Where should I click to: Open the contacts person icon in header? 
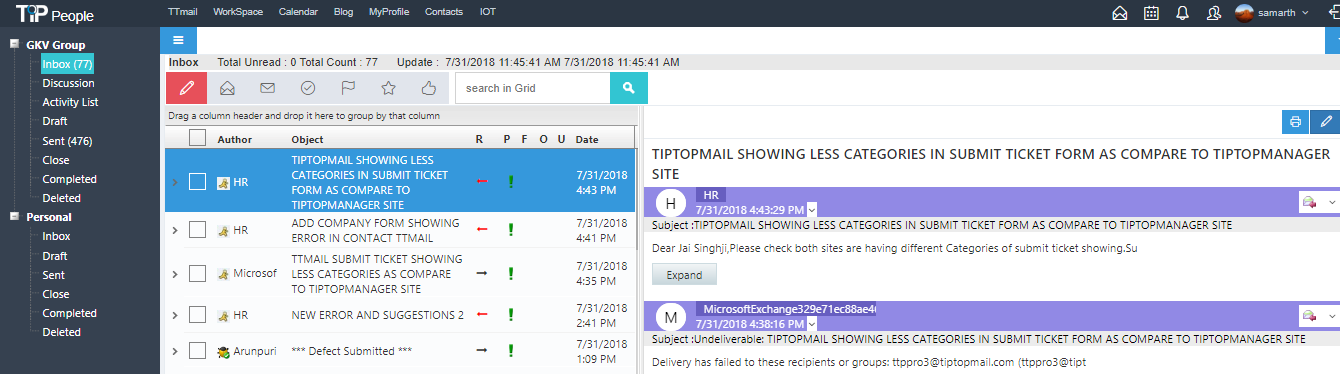point(1213,12)
